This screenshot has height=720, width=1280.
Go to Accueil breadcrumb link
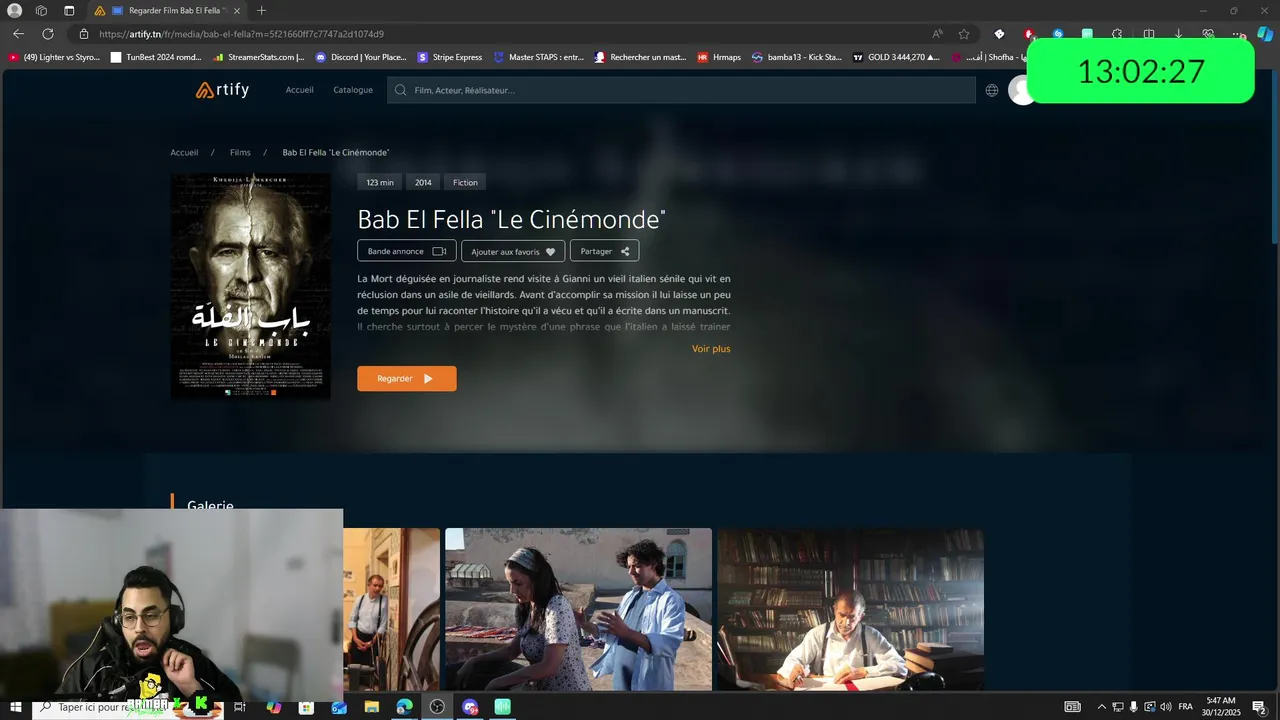184,153
